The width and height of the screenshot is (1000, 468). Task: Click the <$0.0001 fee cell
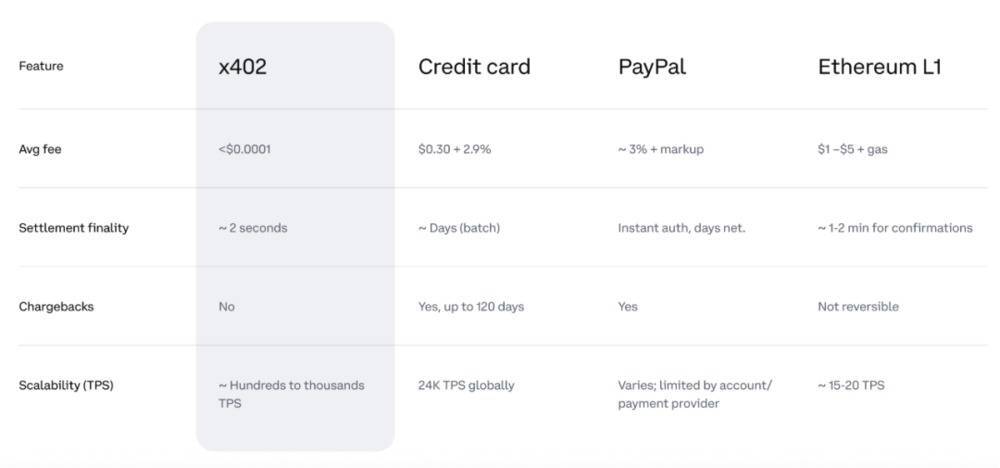[245, 149]
